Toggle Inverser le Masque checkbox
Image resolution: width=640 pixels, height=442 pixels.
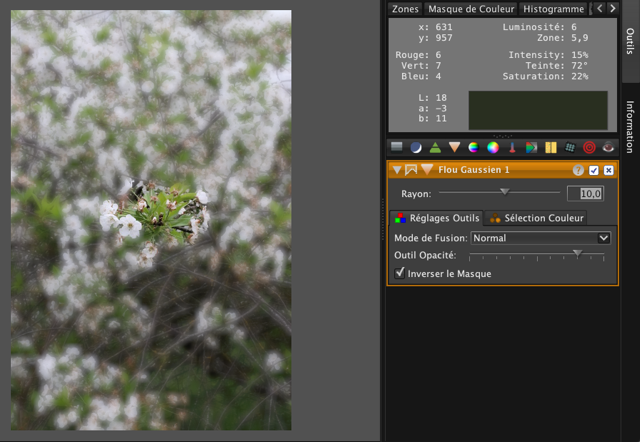401,273
